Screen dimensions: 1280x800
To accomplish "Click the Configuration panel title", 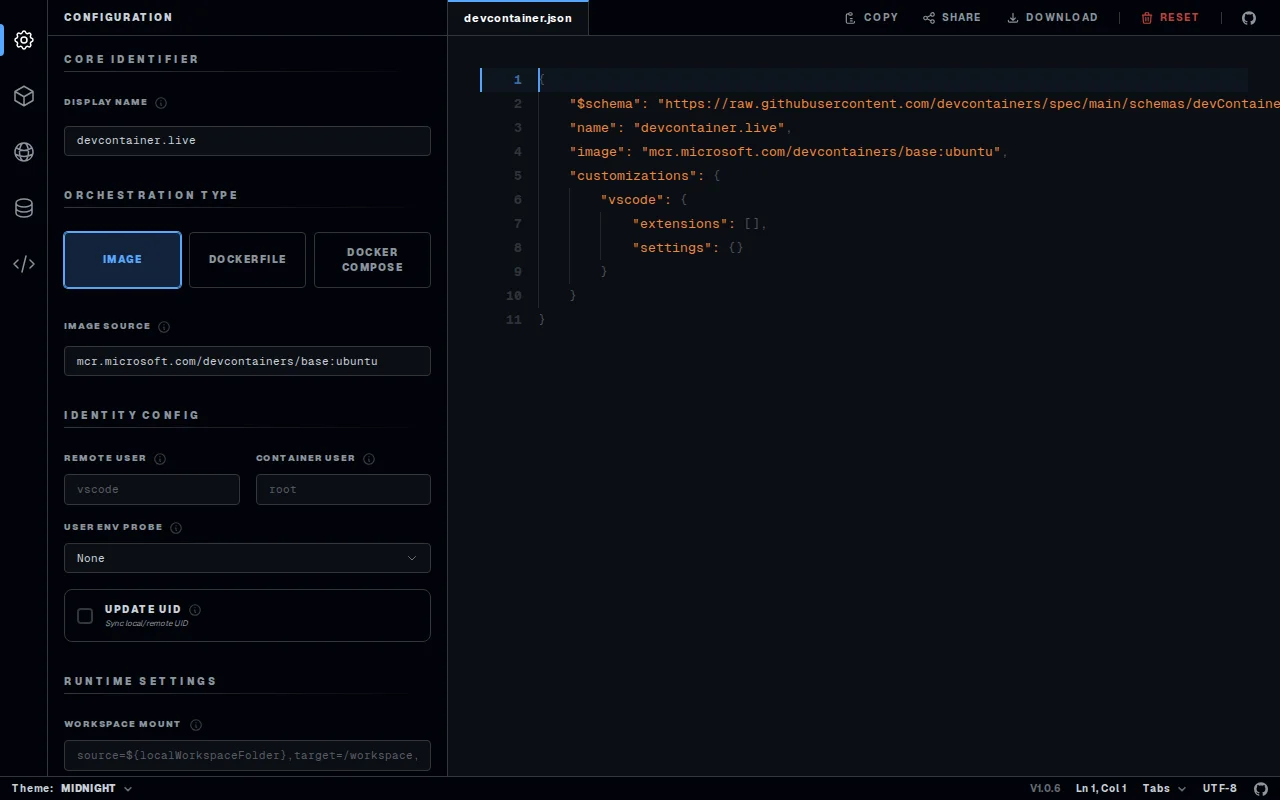I will pyautogui.click(x=118, y=17).
